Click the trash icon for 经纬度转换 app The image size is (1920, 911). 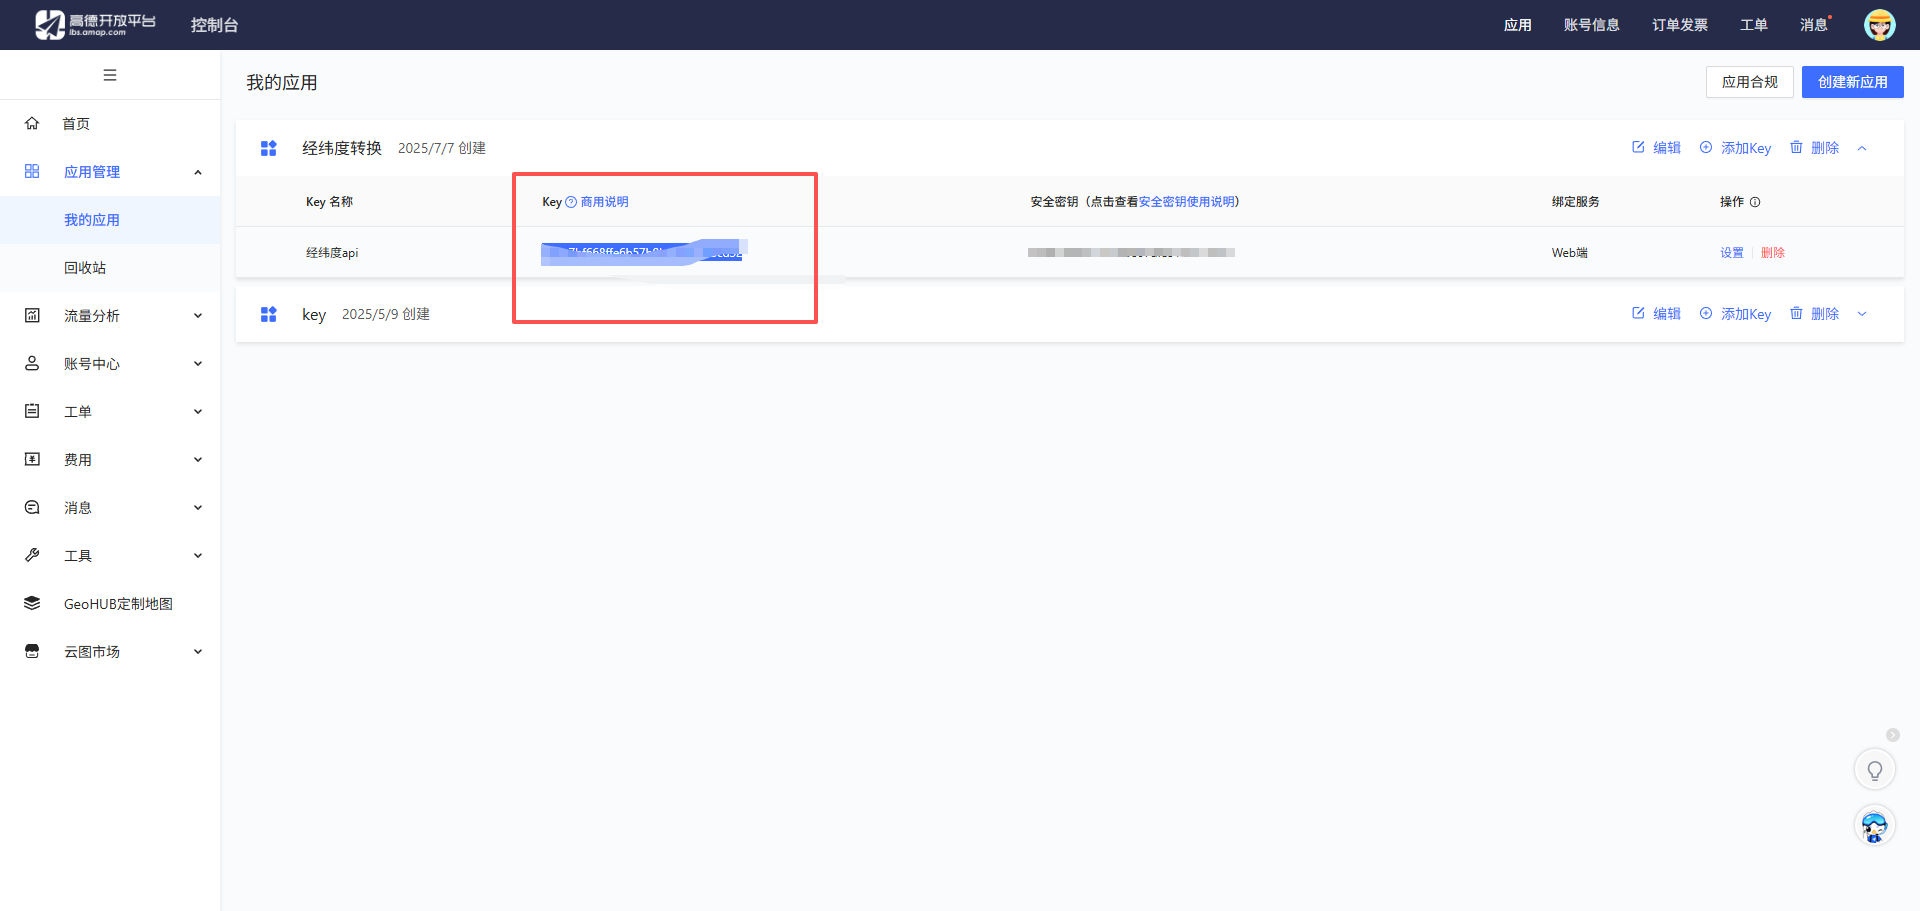(1796, 147)
